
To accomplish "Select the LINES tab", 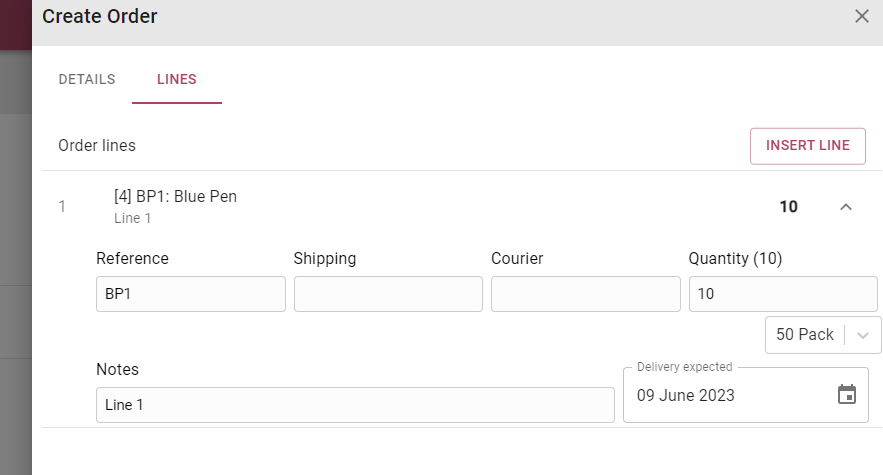I will point(177,79).
